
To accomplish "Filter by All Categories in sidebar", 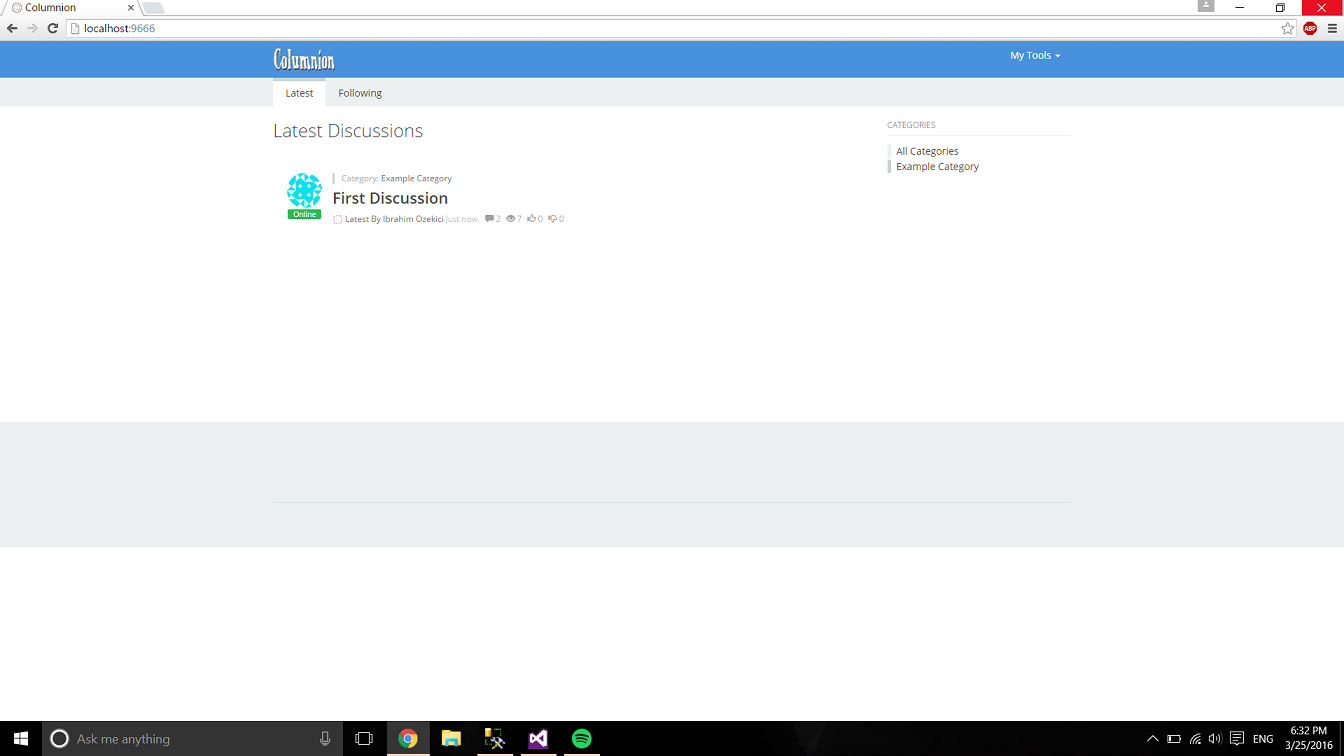I will click(x=927, y=151).
